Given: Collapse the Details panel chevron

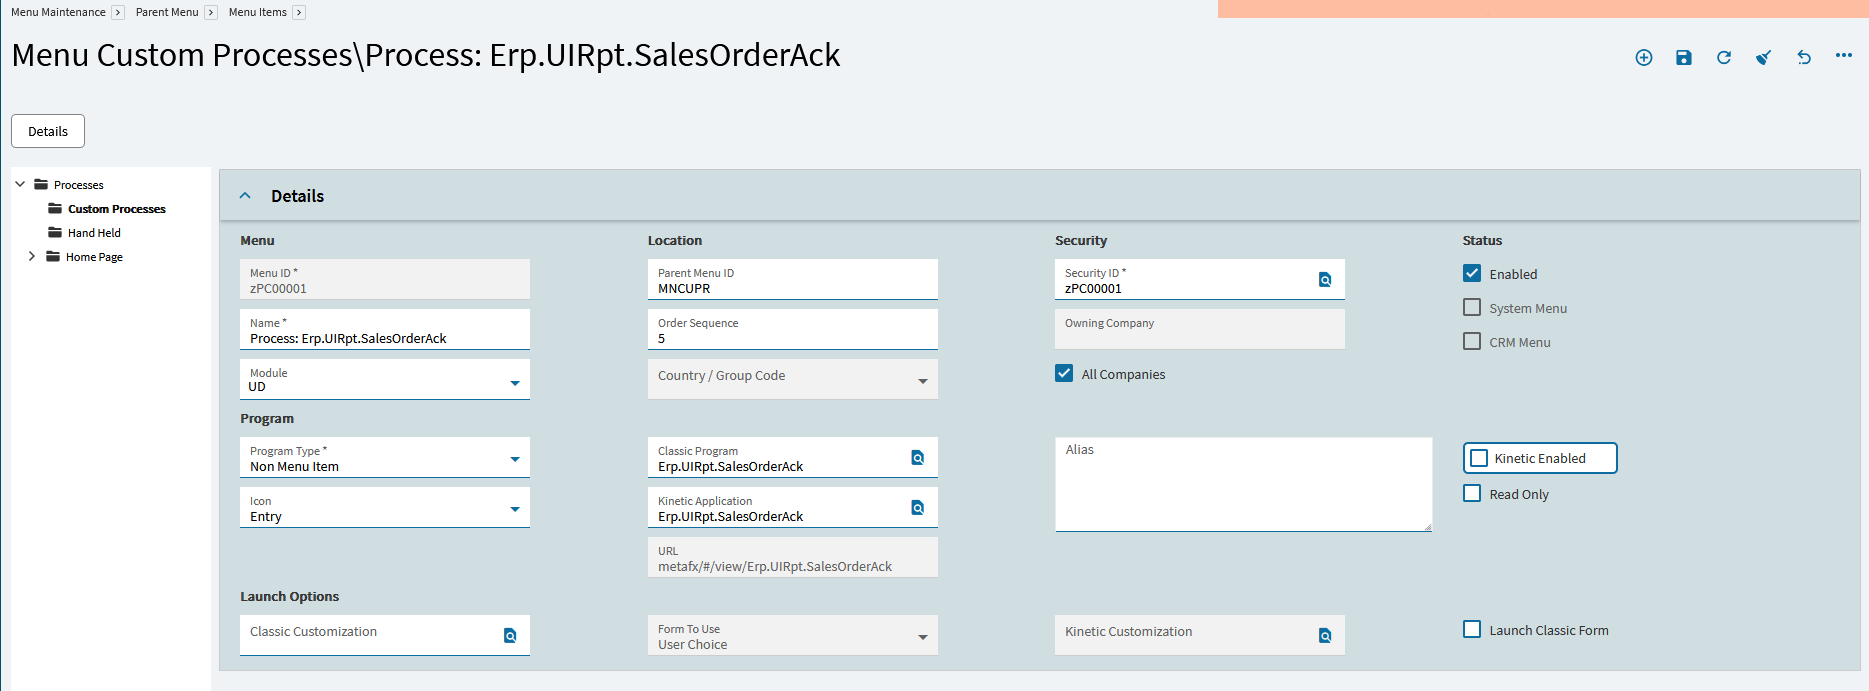Looking at the screenshot, I should (245, 196).
